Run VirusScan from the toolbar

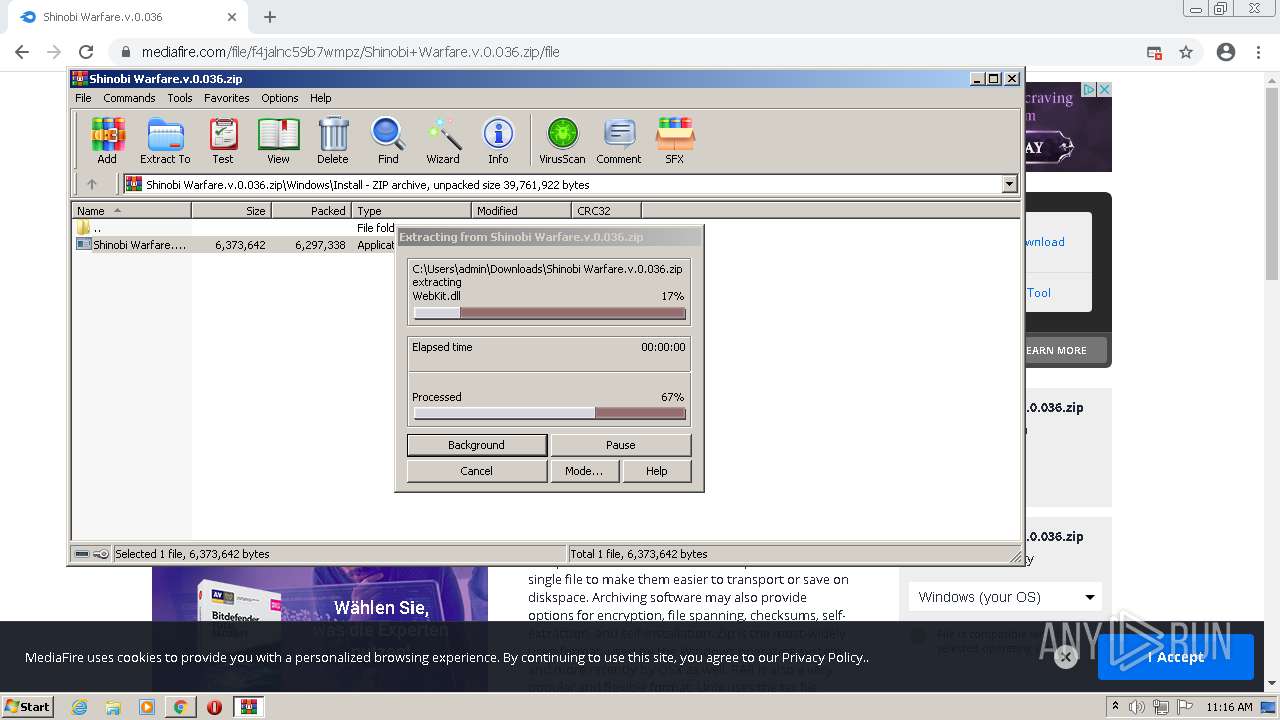(x=562, y=140)
